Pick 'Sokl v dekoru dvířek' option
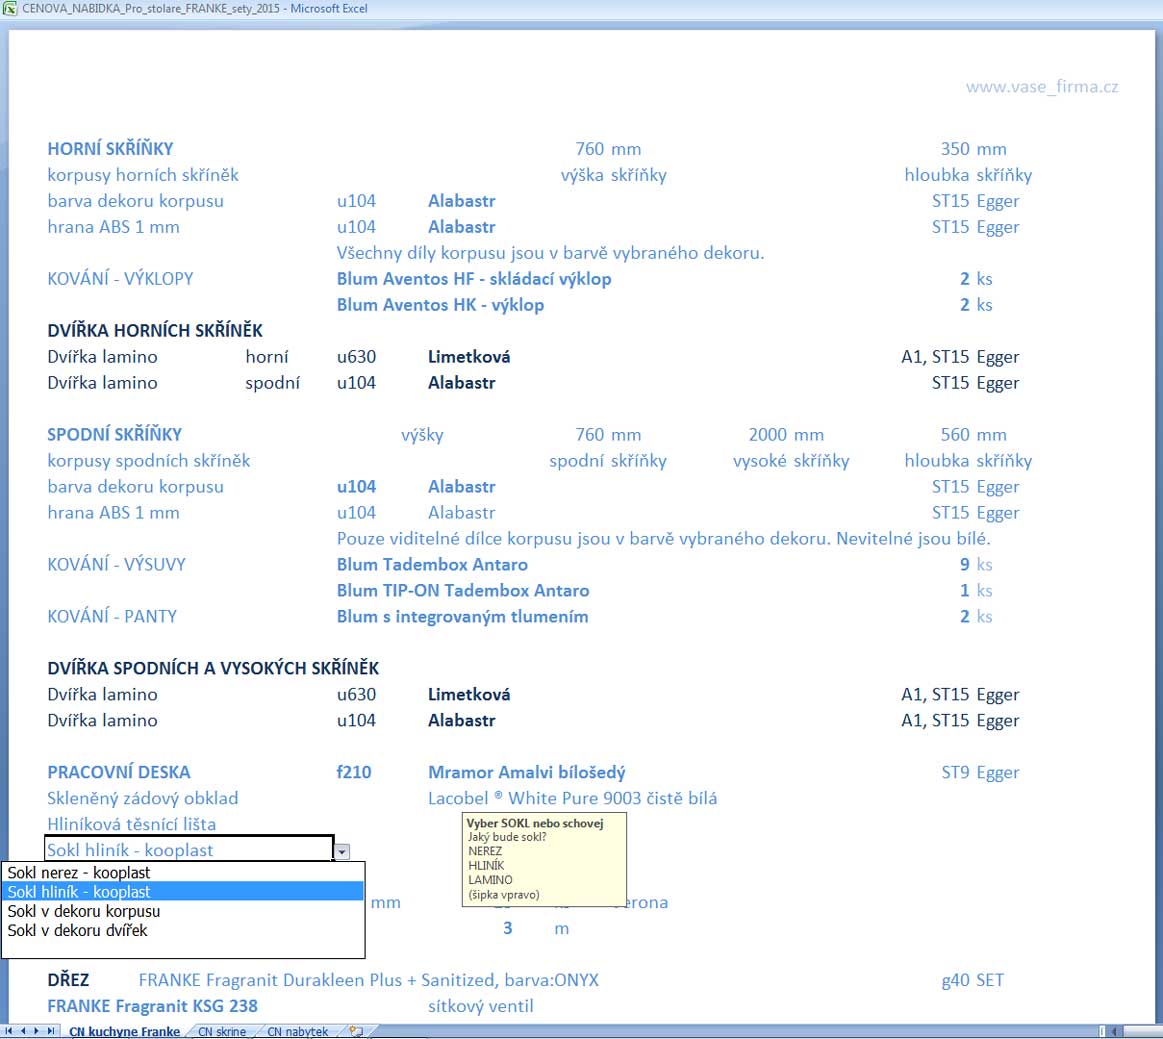Screen dimensions: 1163x1039 [x=183, y=930]
